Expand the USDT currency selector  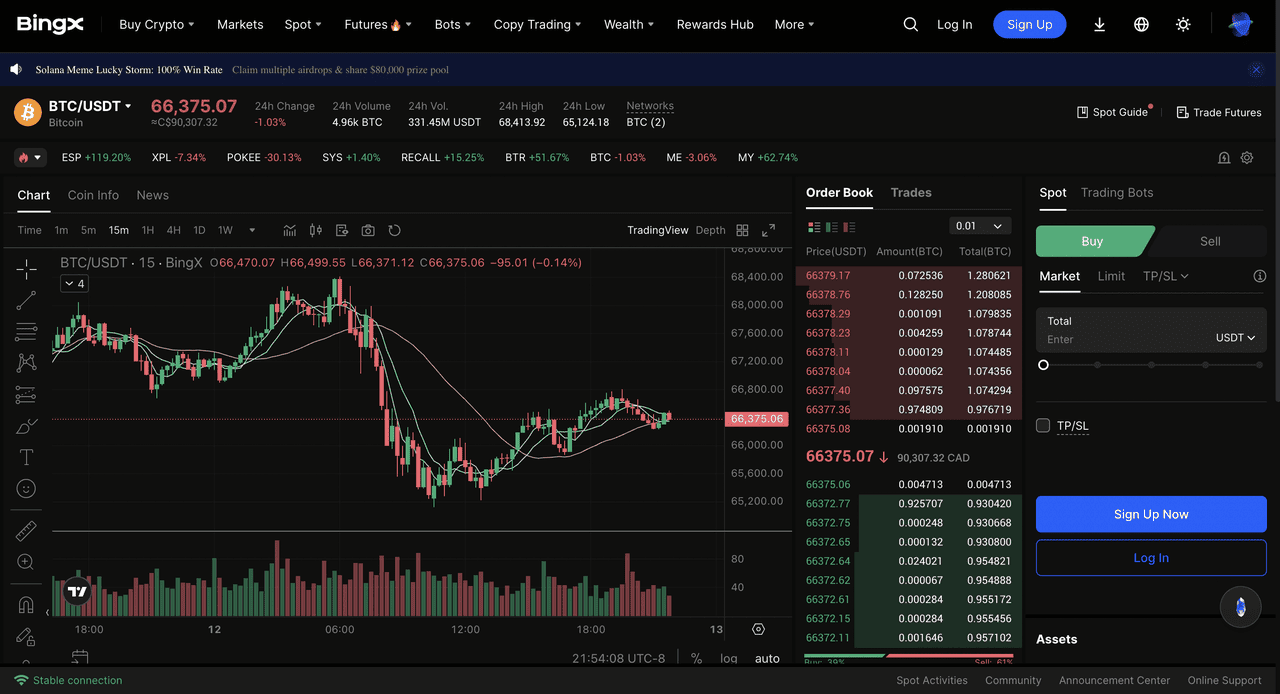pos(1235,338)
